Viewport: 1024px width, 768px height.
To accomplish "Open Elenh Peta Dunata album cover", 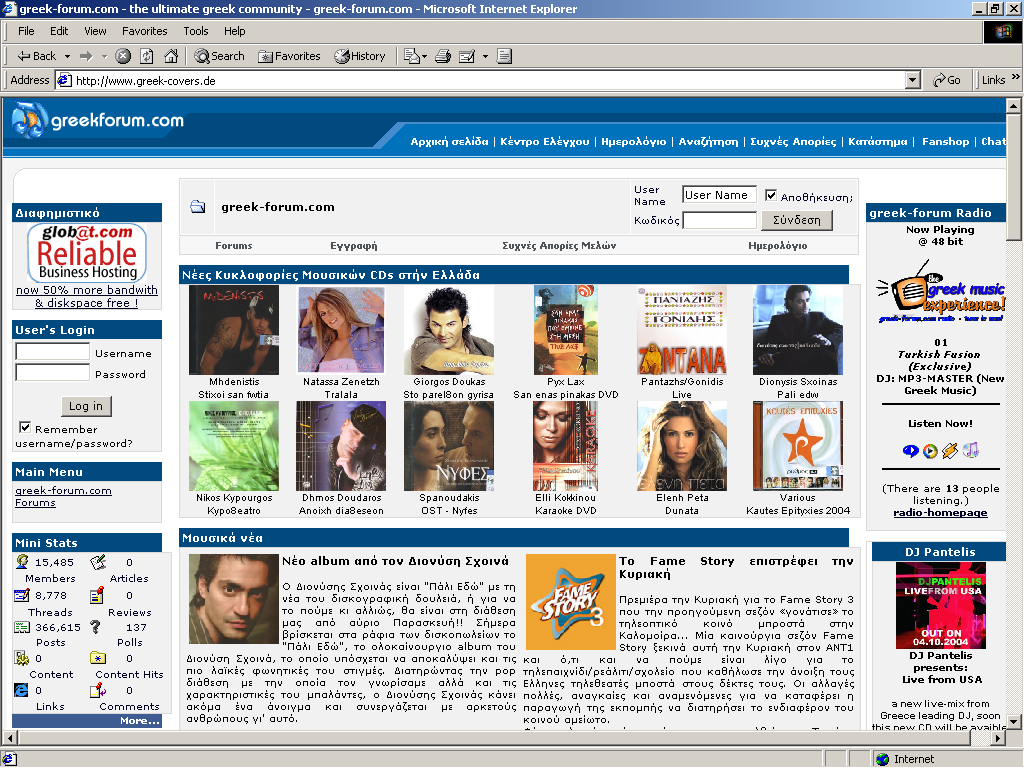I will coord(681,446).
